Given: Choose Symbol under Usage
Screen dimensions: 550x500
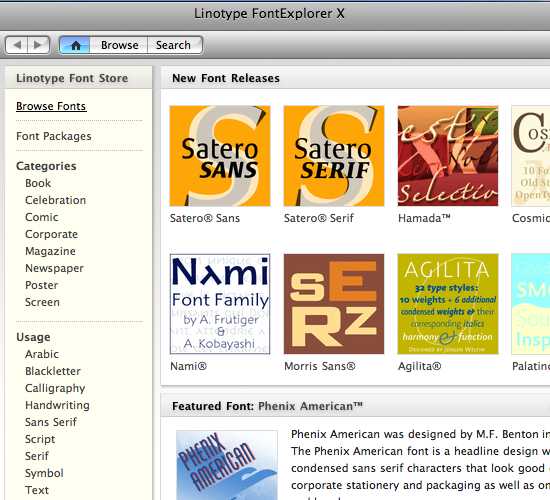Looking at the screenshot, I should (x=44, y=473).
